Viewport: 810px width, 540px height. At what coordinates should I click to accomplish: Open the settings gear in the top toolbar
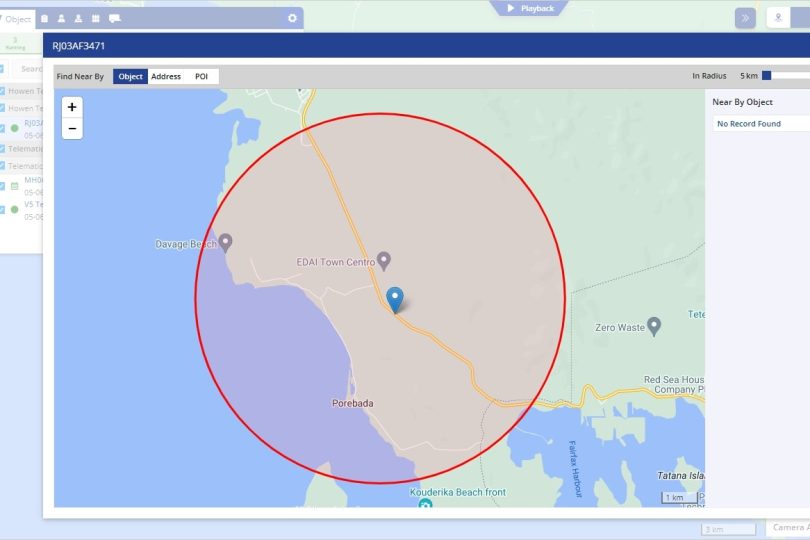(292, 18)
